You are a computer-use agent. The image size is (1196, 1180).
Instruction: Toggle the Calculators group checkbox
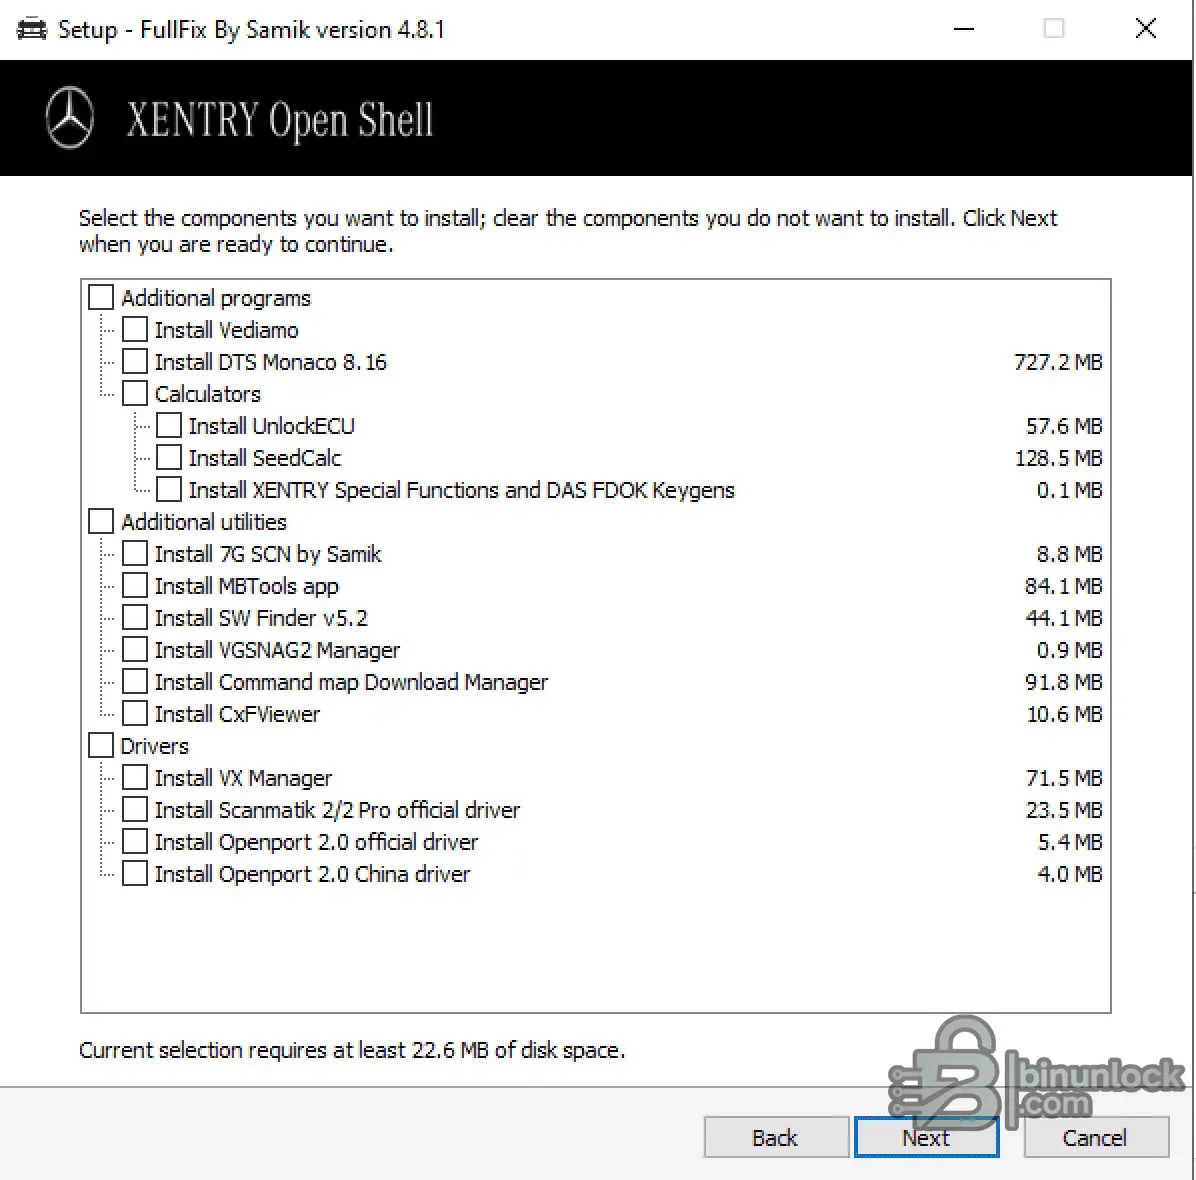(135, 394)
